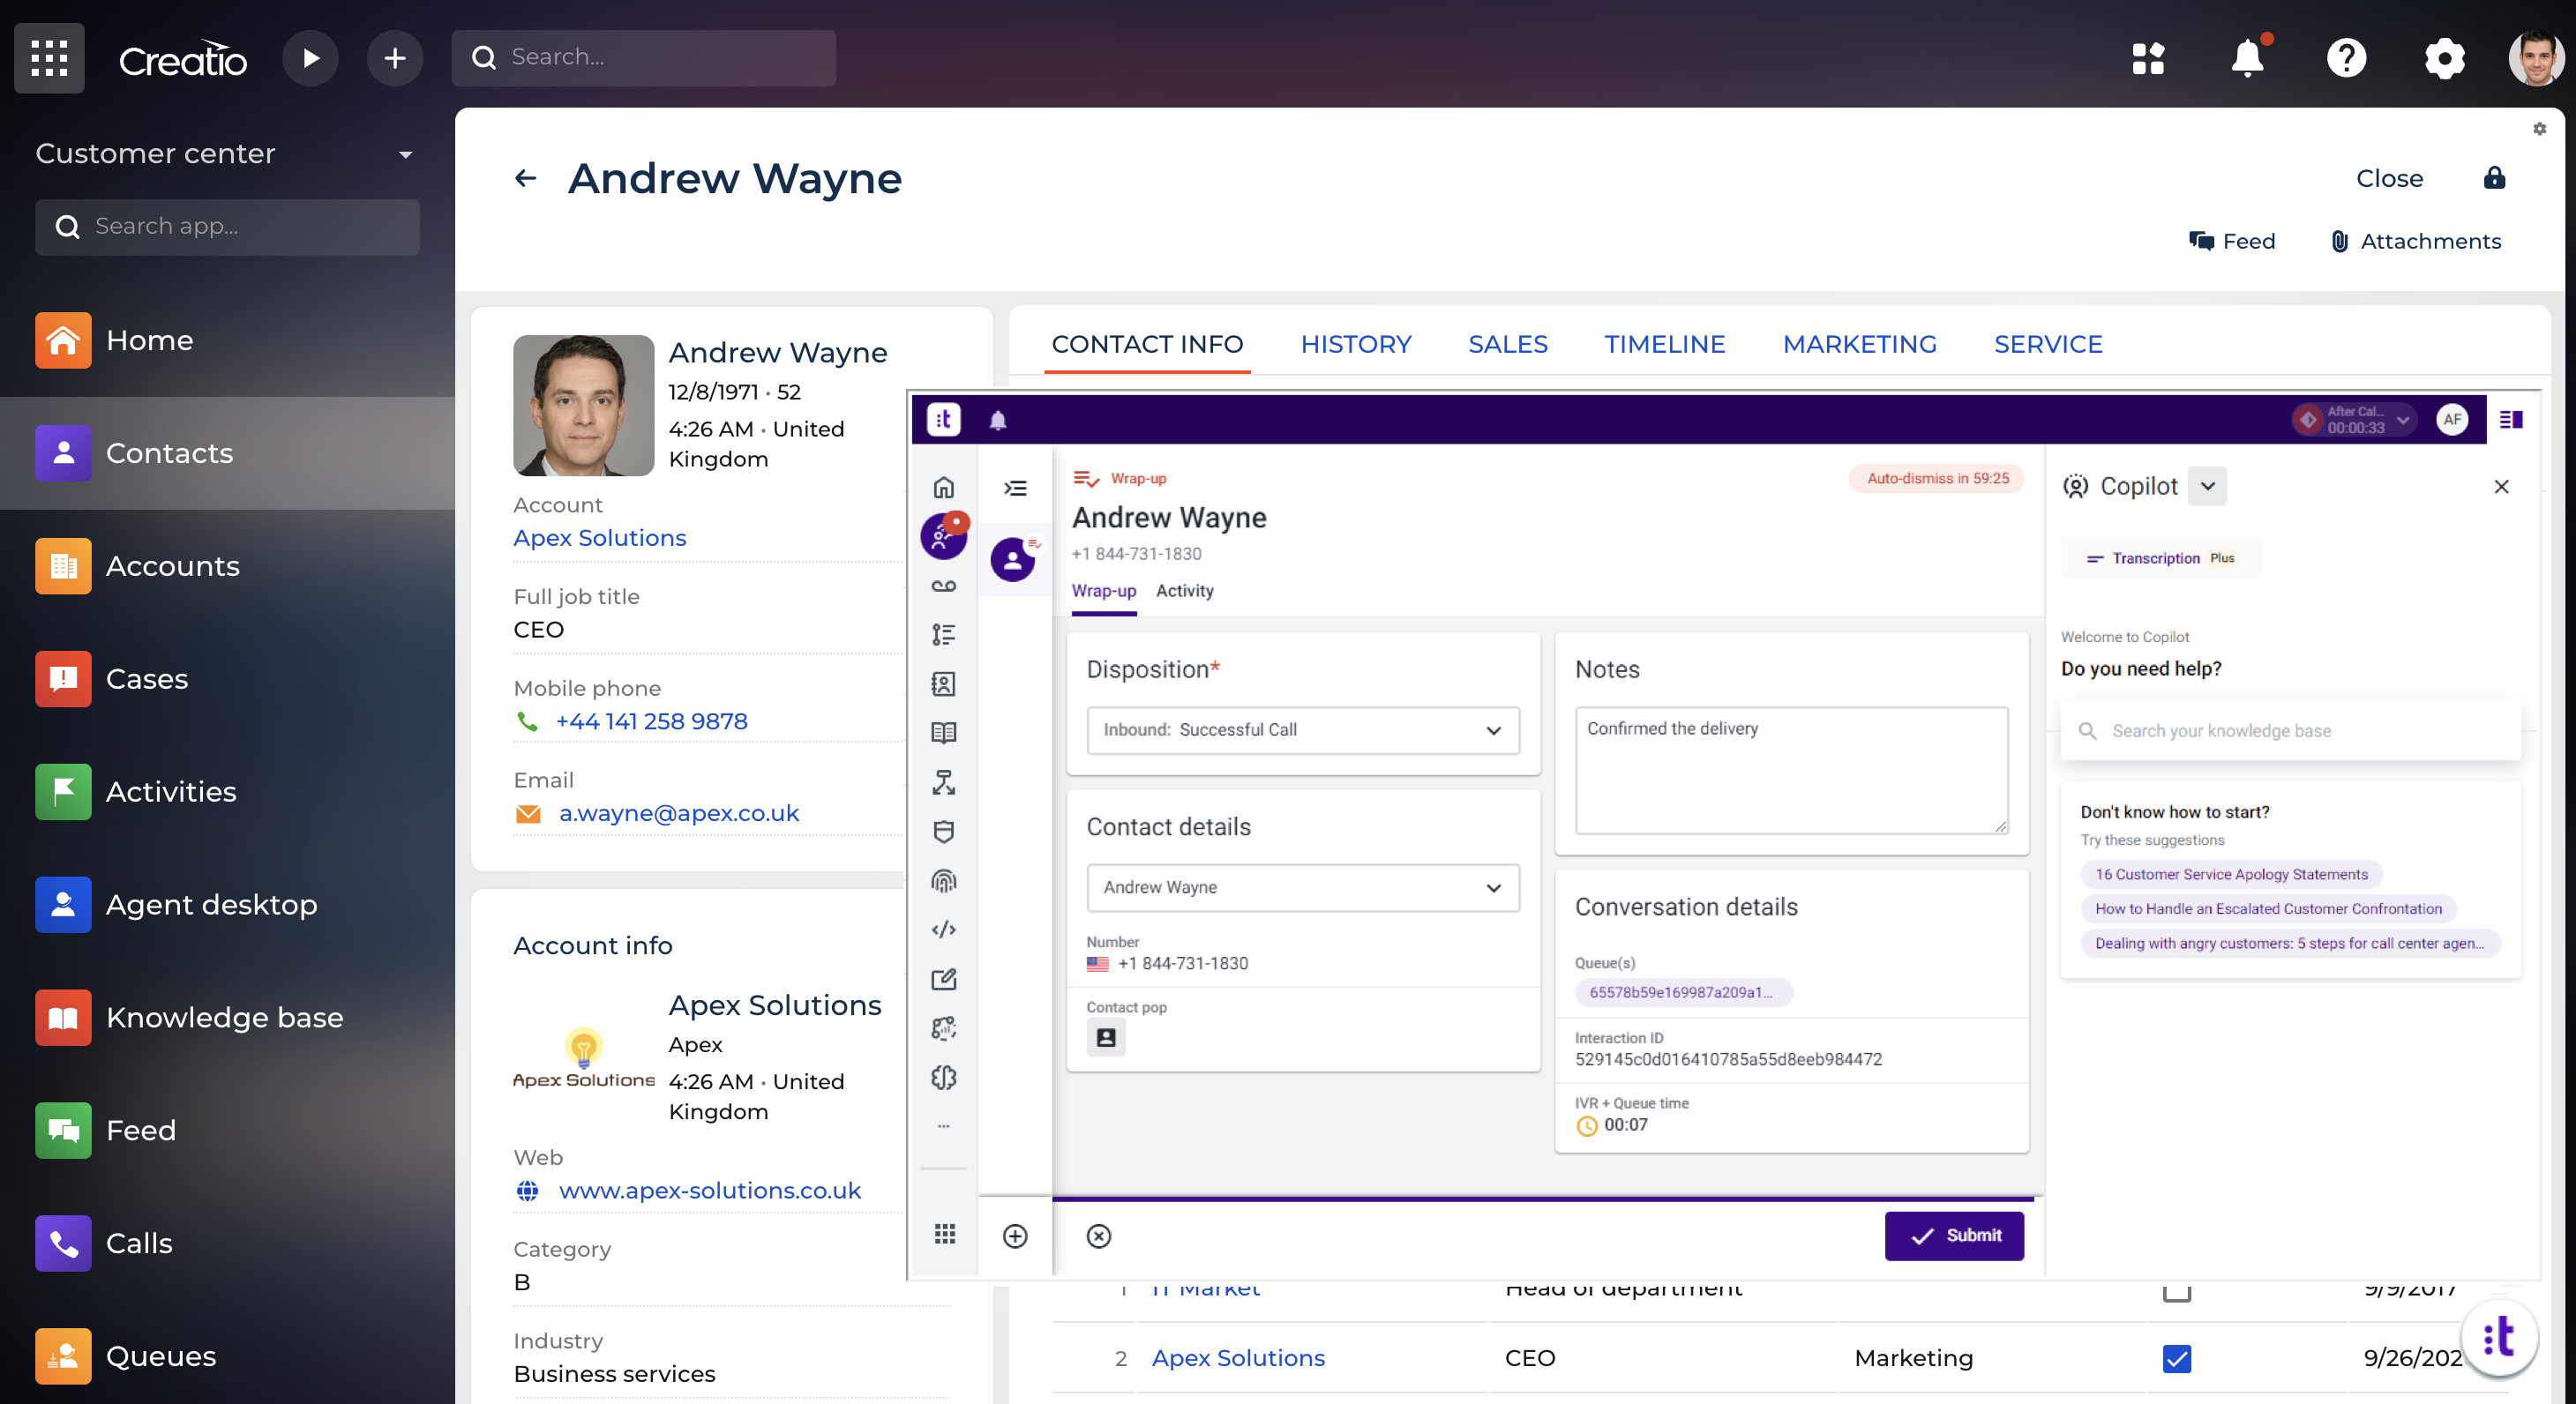Select the CONTACT INFO tab
The height and width of the screenshot is (1404, 2576).
pos(1147,344)
